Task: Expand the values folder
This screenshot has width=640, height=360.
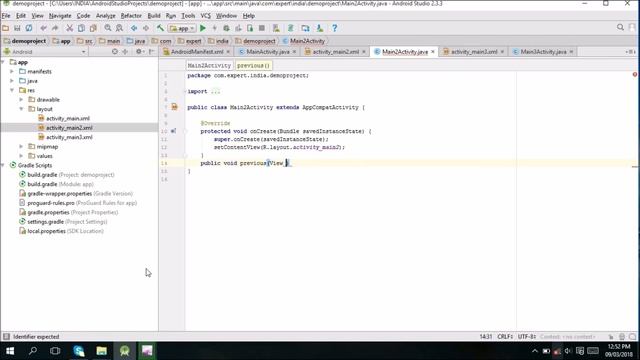Action: pyautogui.click(x=21, y=156)
